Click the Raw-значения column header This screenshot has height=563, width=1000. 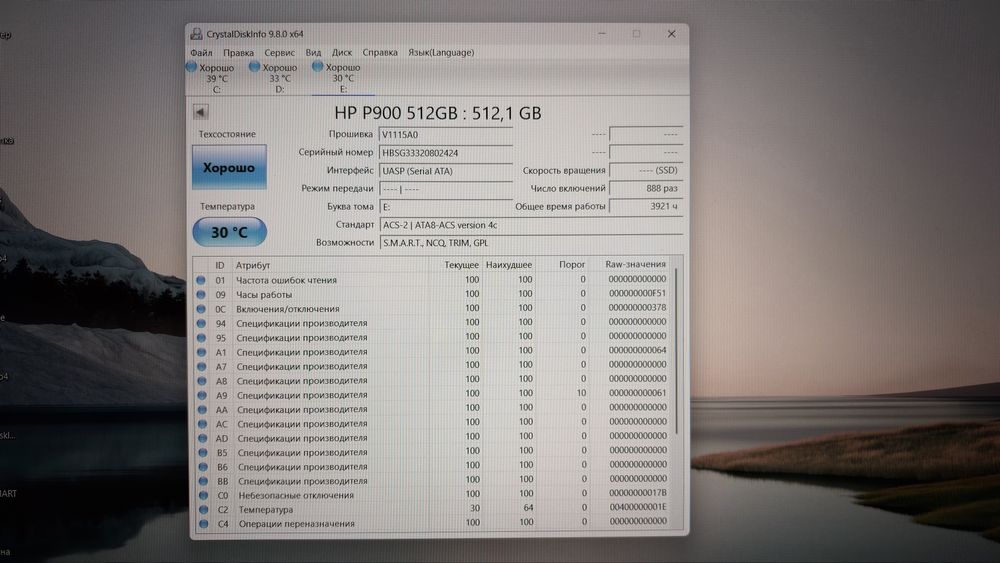[x=635, y=264]
